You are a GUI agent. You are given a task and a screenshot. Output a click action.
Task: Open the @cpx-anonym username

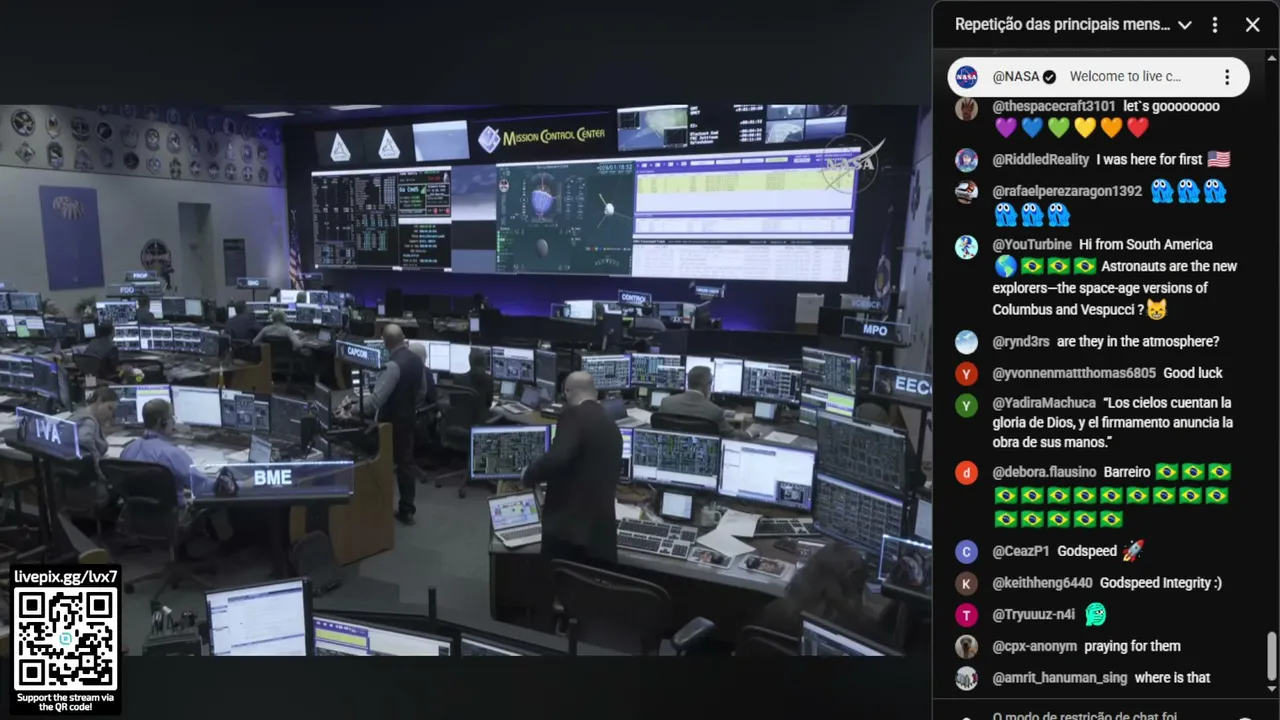coord(1035,646)
